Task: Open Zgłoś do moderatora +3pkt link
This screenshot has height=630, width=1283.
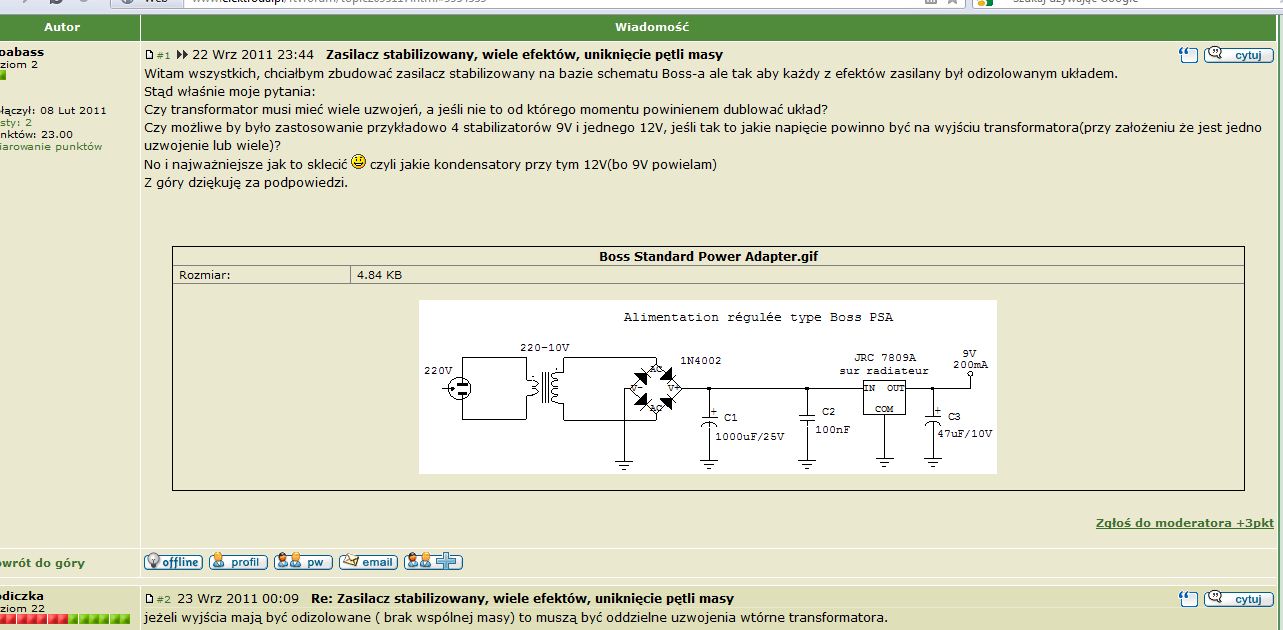Action: coord(1184,522)
